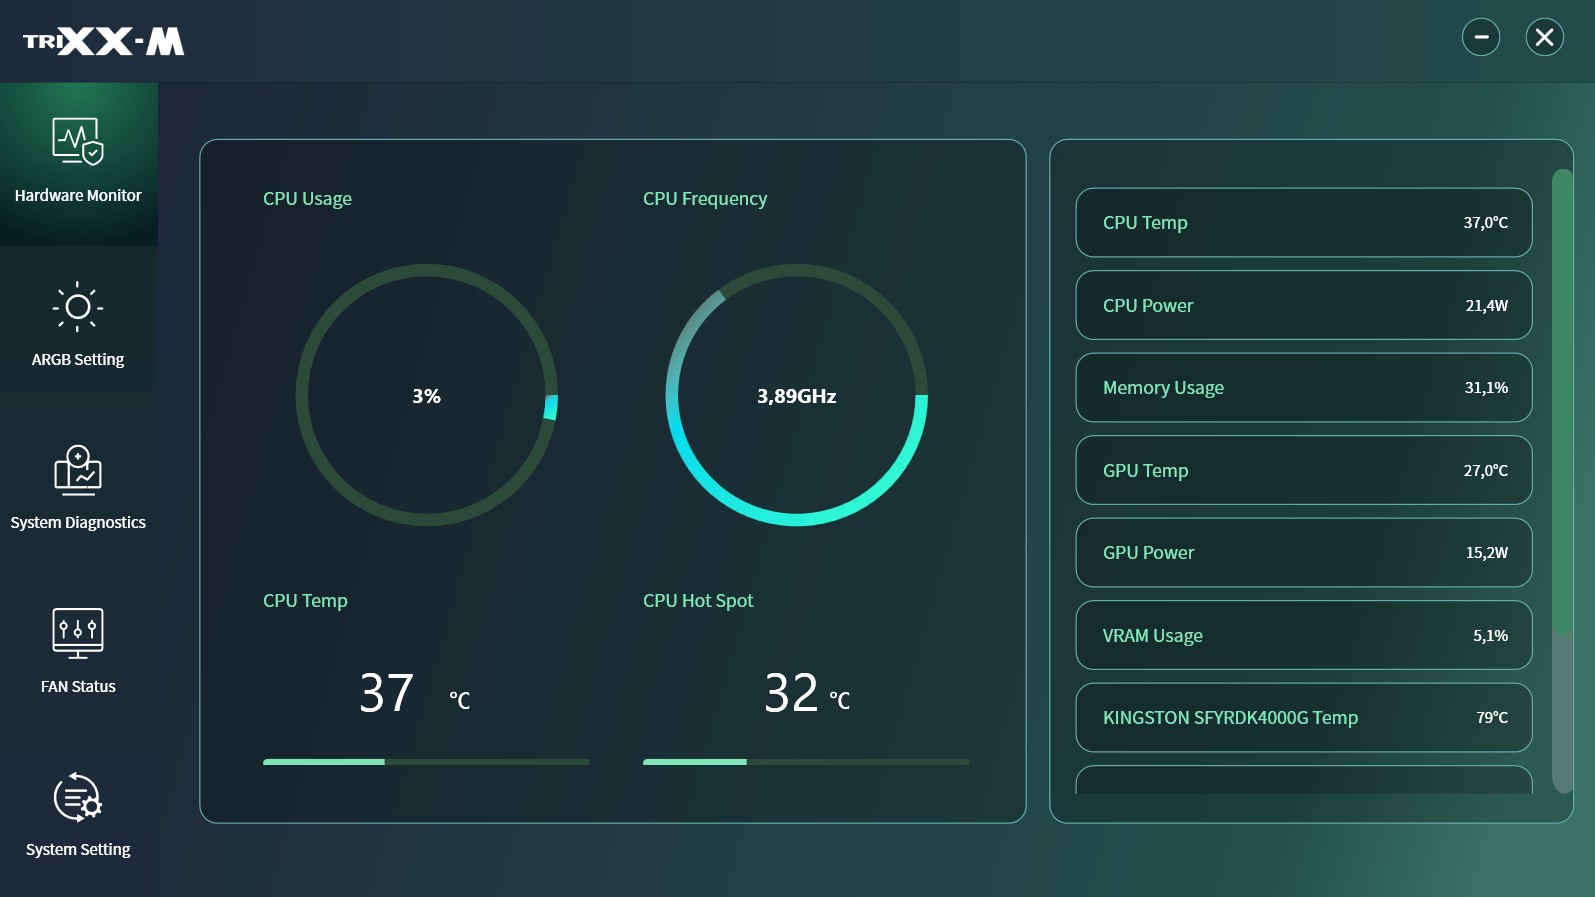Select the GPU Temp row
1595x897 pixels.
point(1303,470)
